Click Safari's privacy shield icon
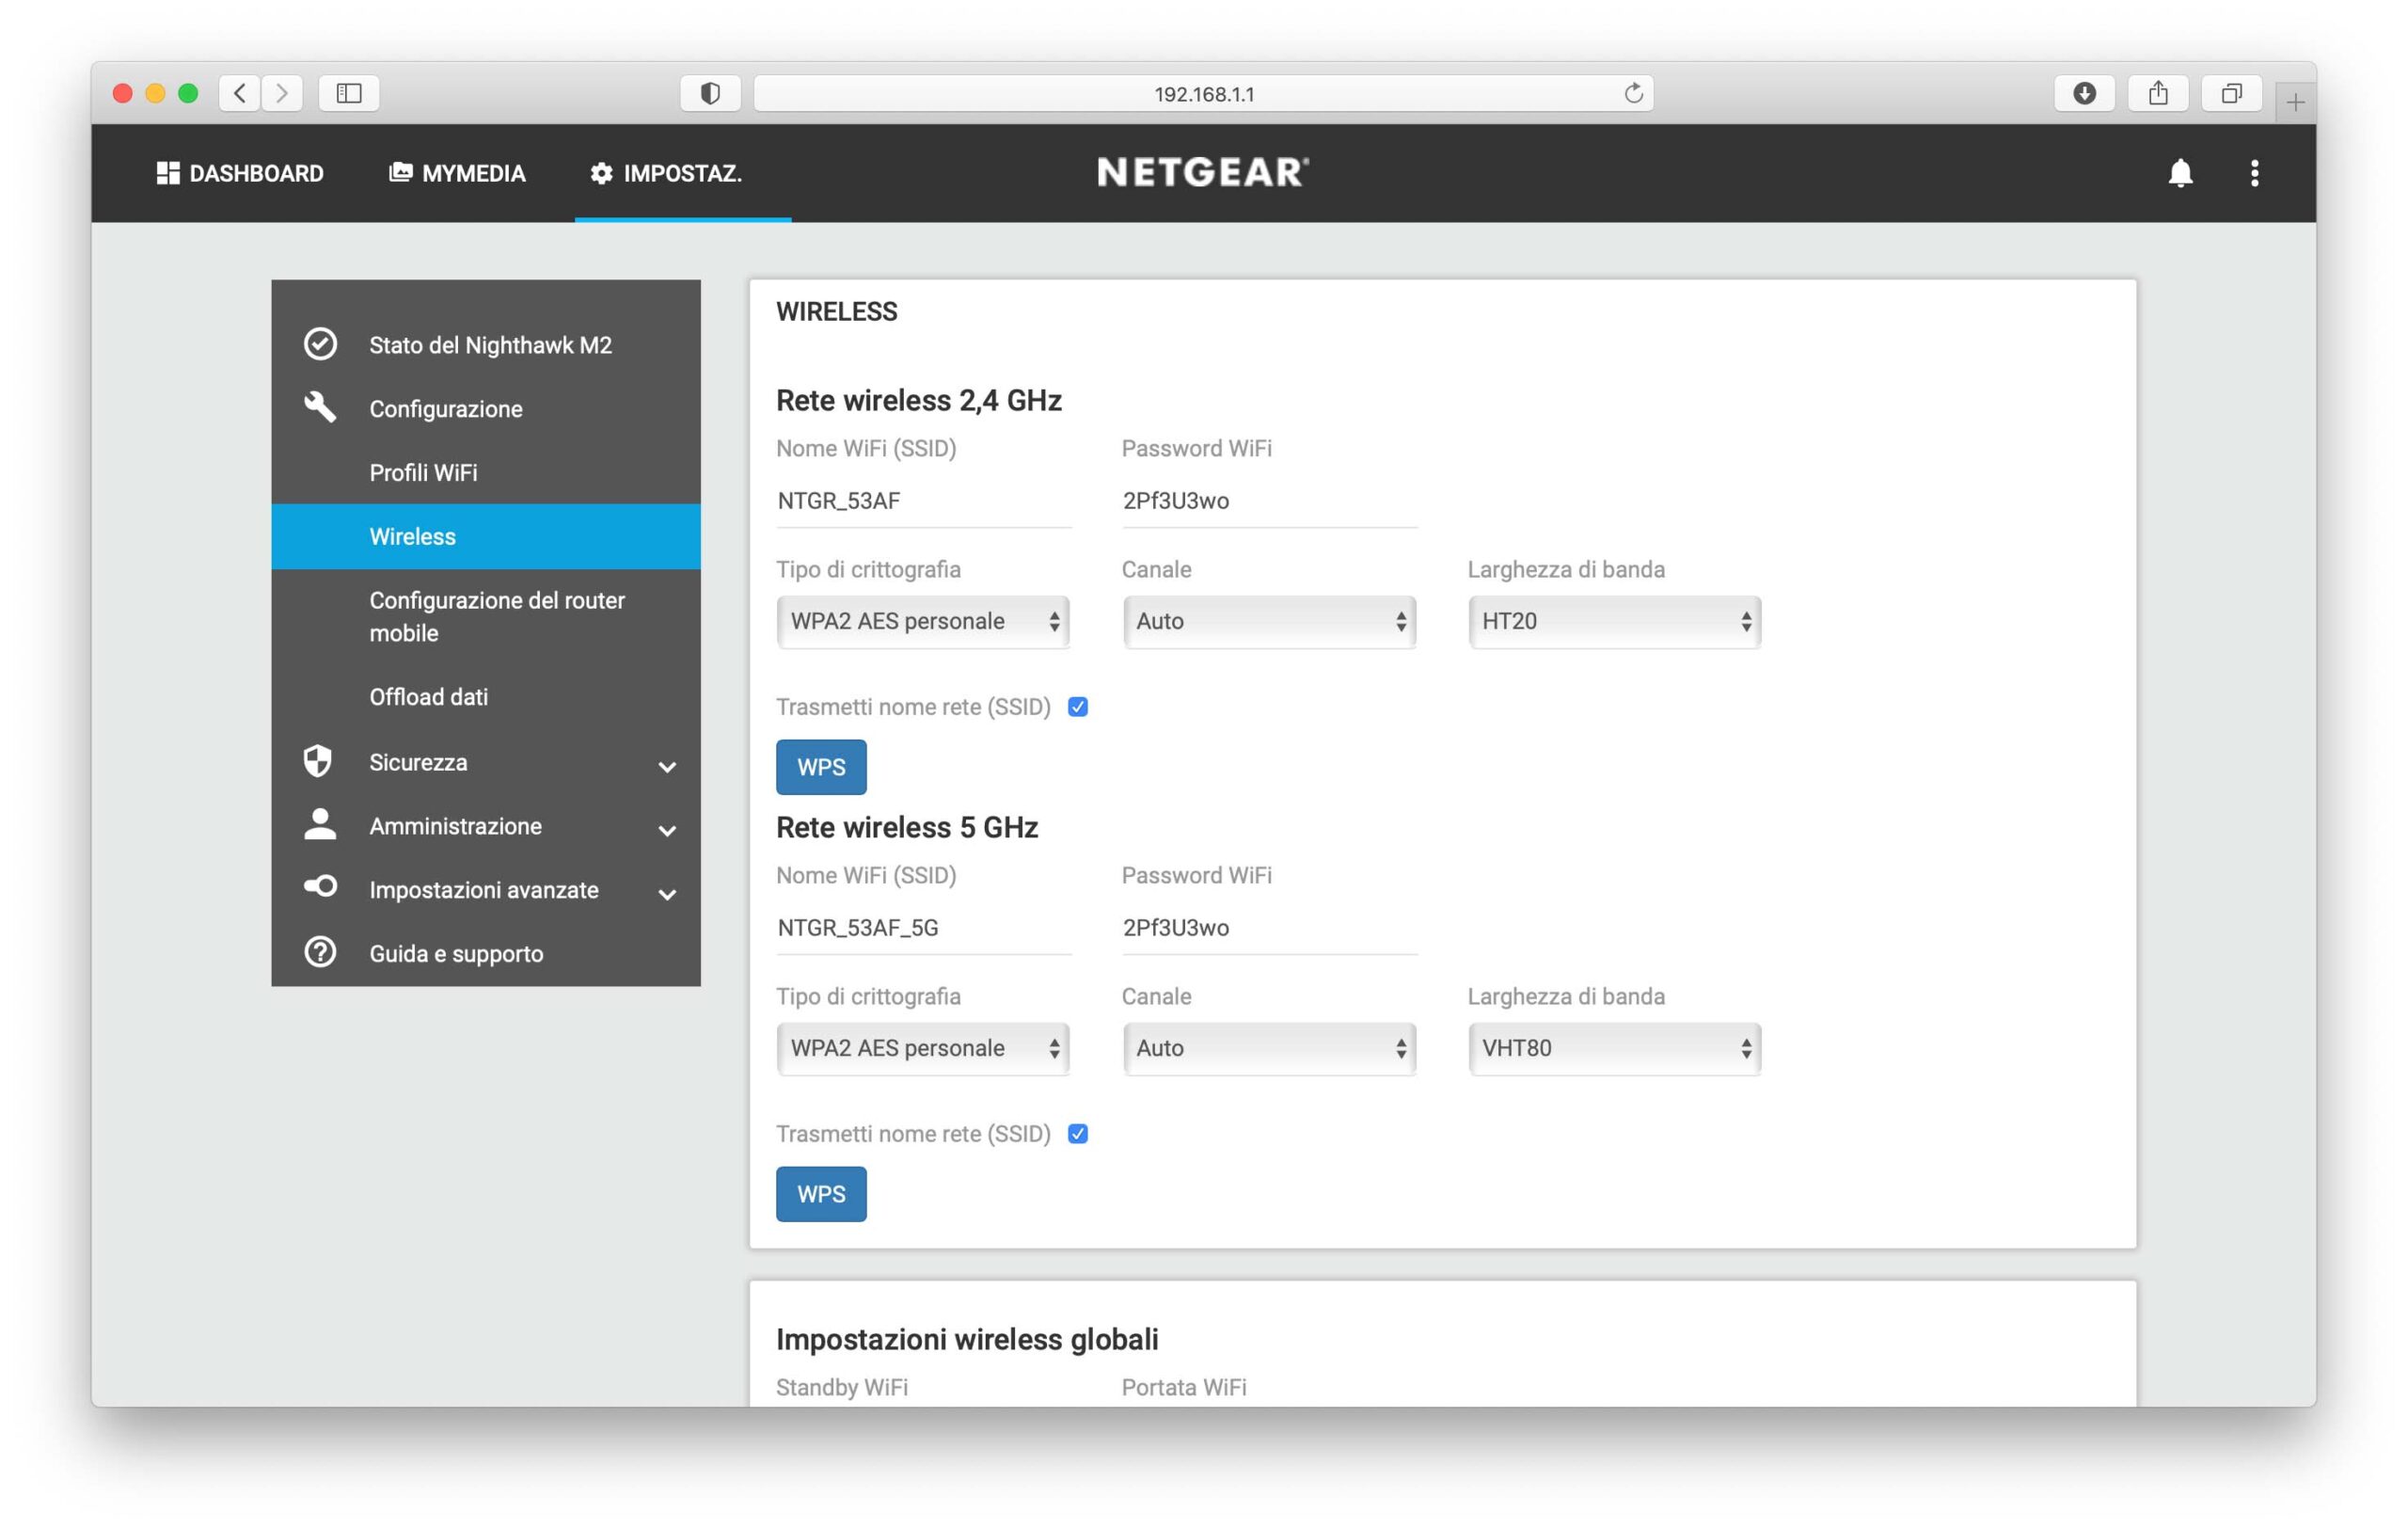 coord(710,93)
